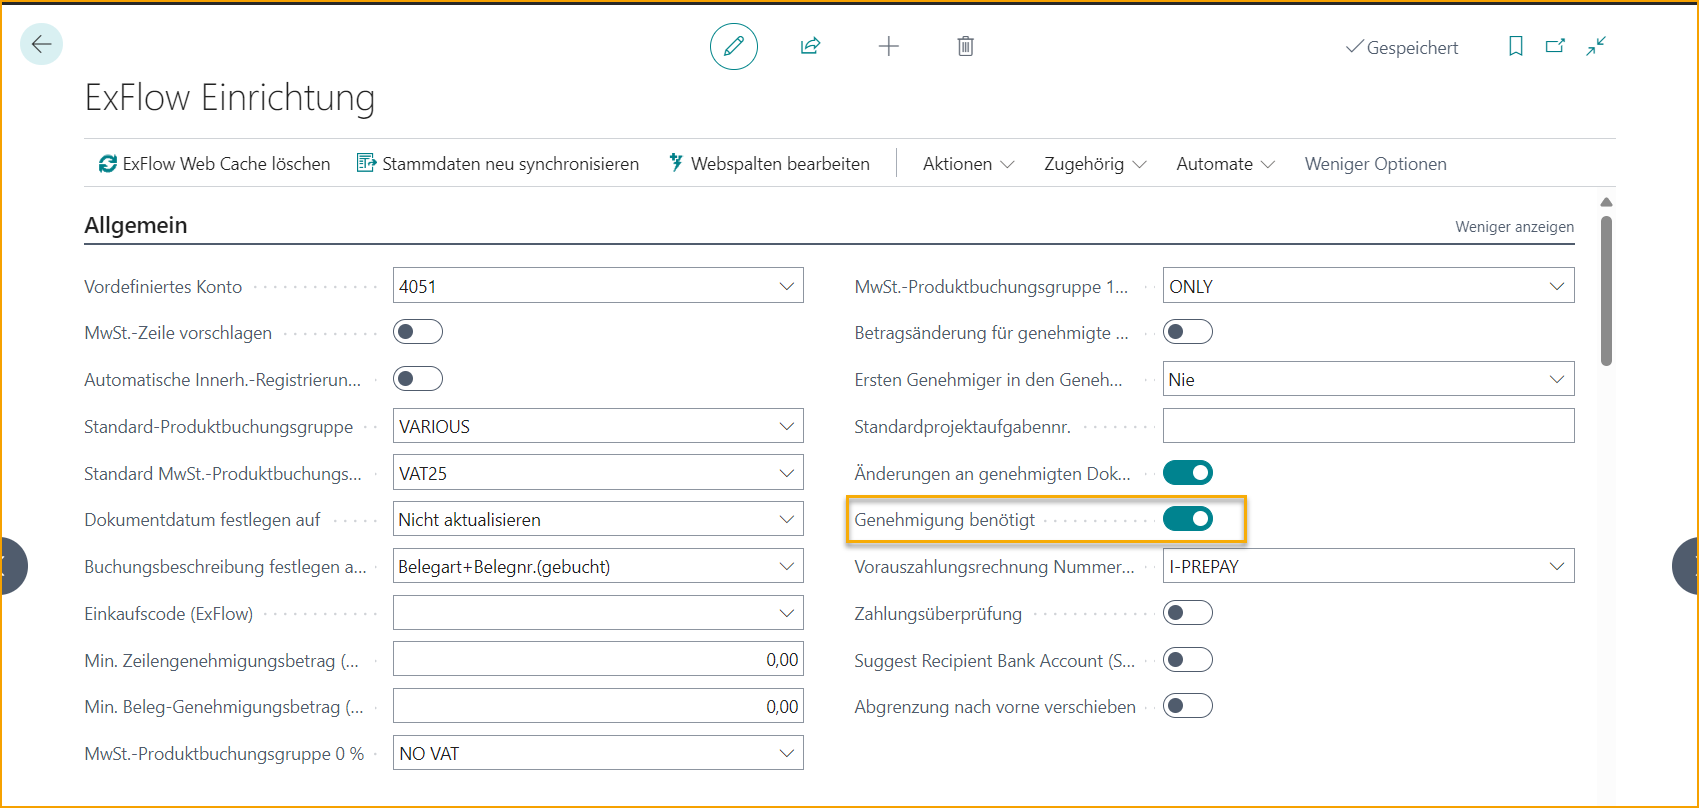The height and width of the screenshot is (808, 1699).
Task: Open the Aktionen menu
Action: pos(968,164)
